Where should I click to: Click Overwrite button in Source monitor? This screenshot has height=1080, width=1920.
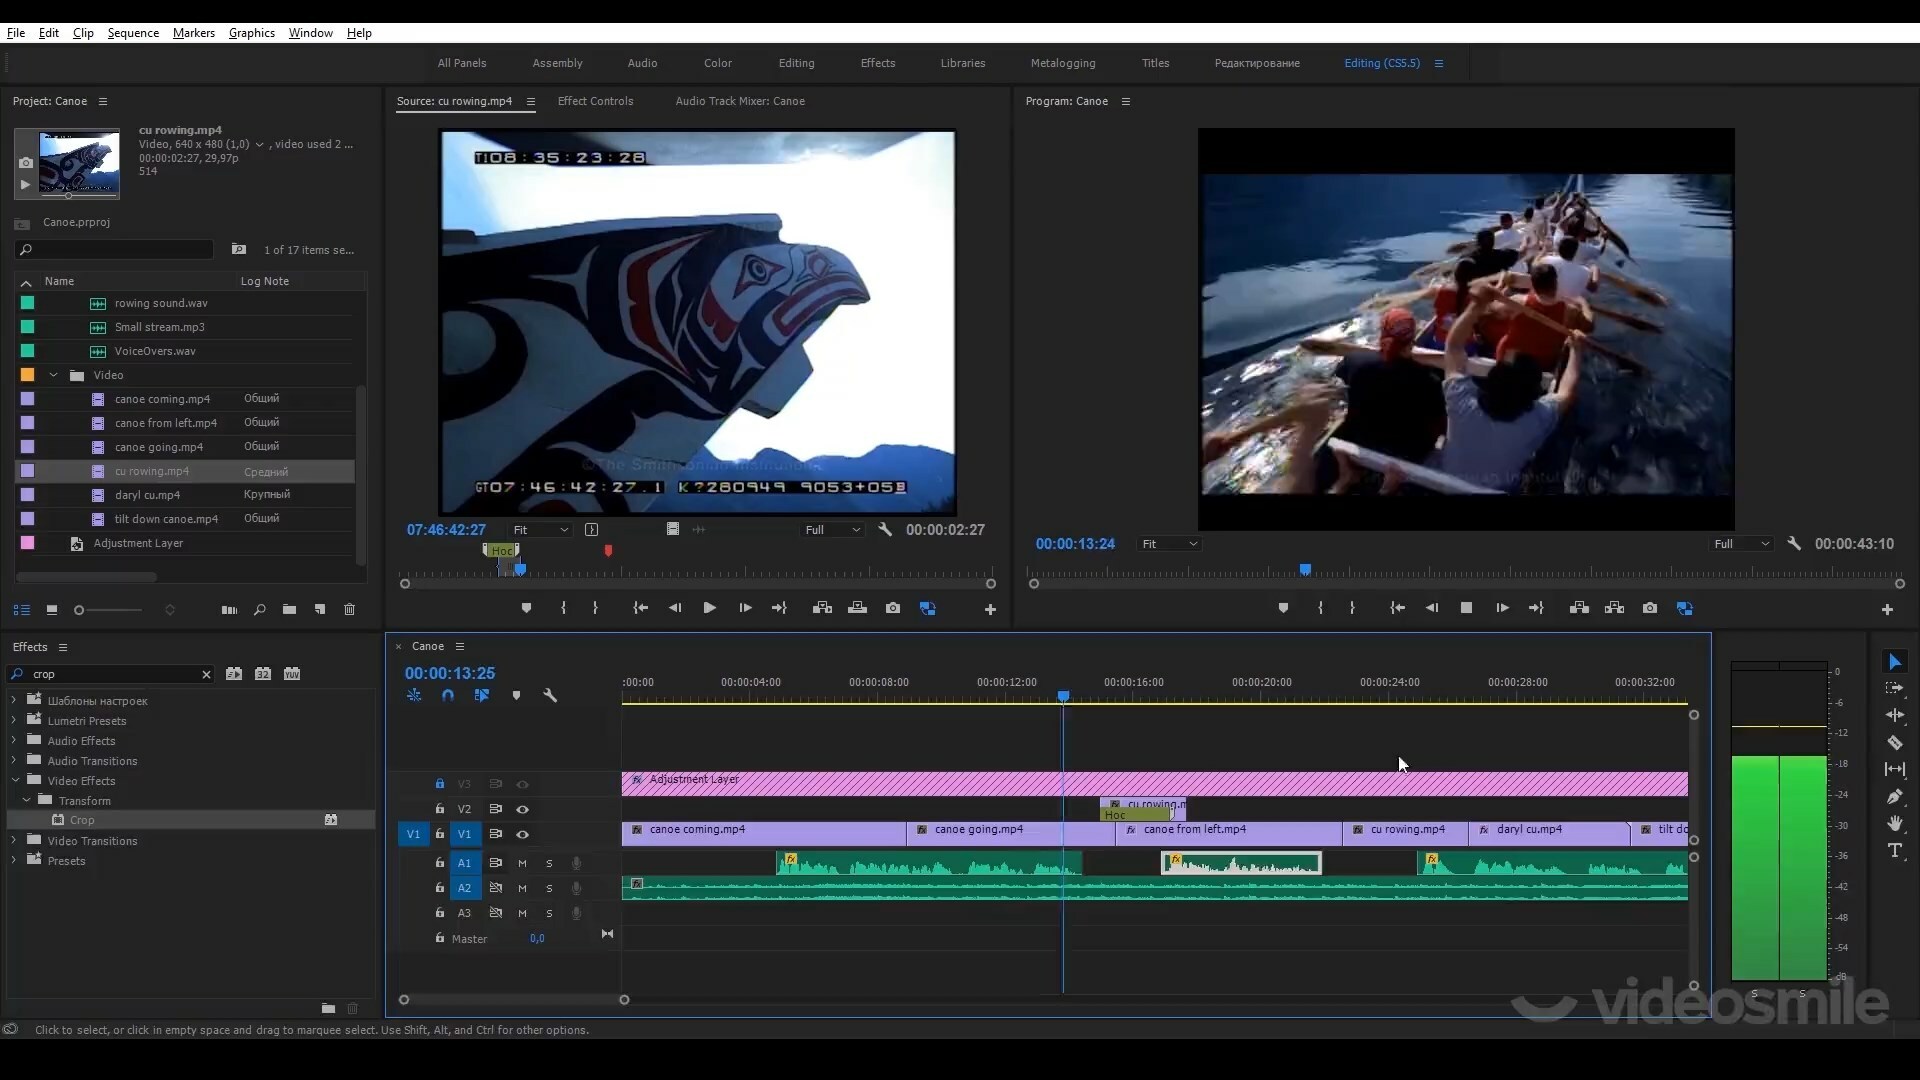tap(857, 608)
